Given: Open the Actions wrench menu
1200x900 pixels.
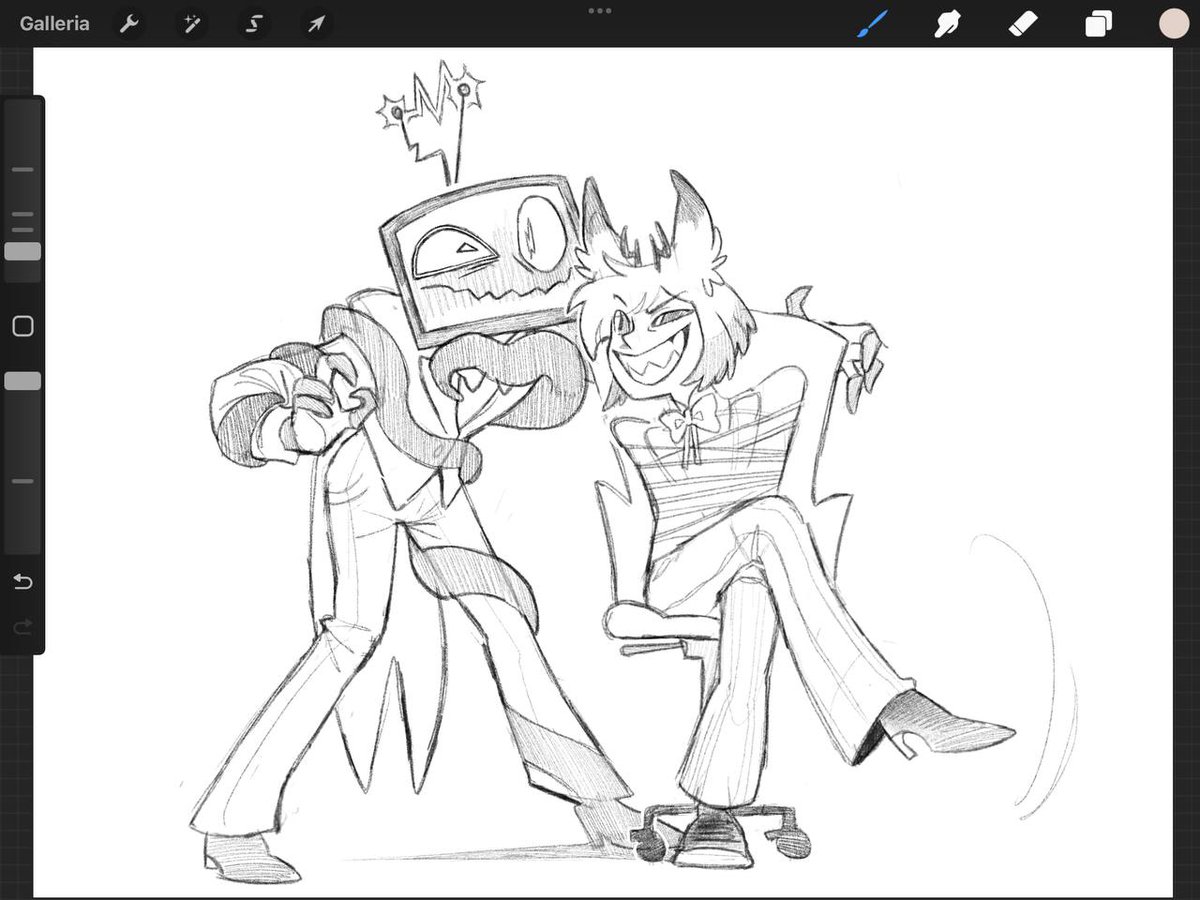Looking at the screenshot, I should 129,24.
